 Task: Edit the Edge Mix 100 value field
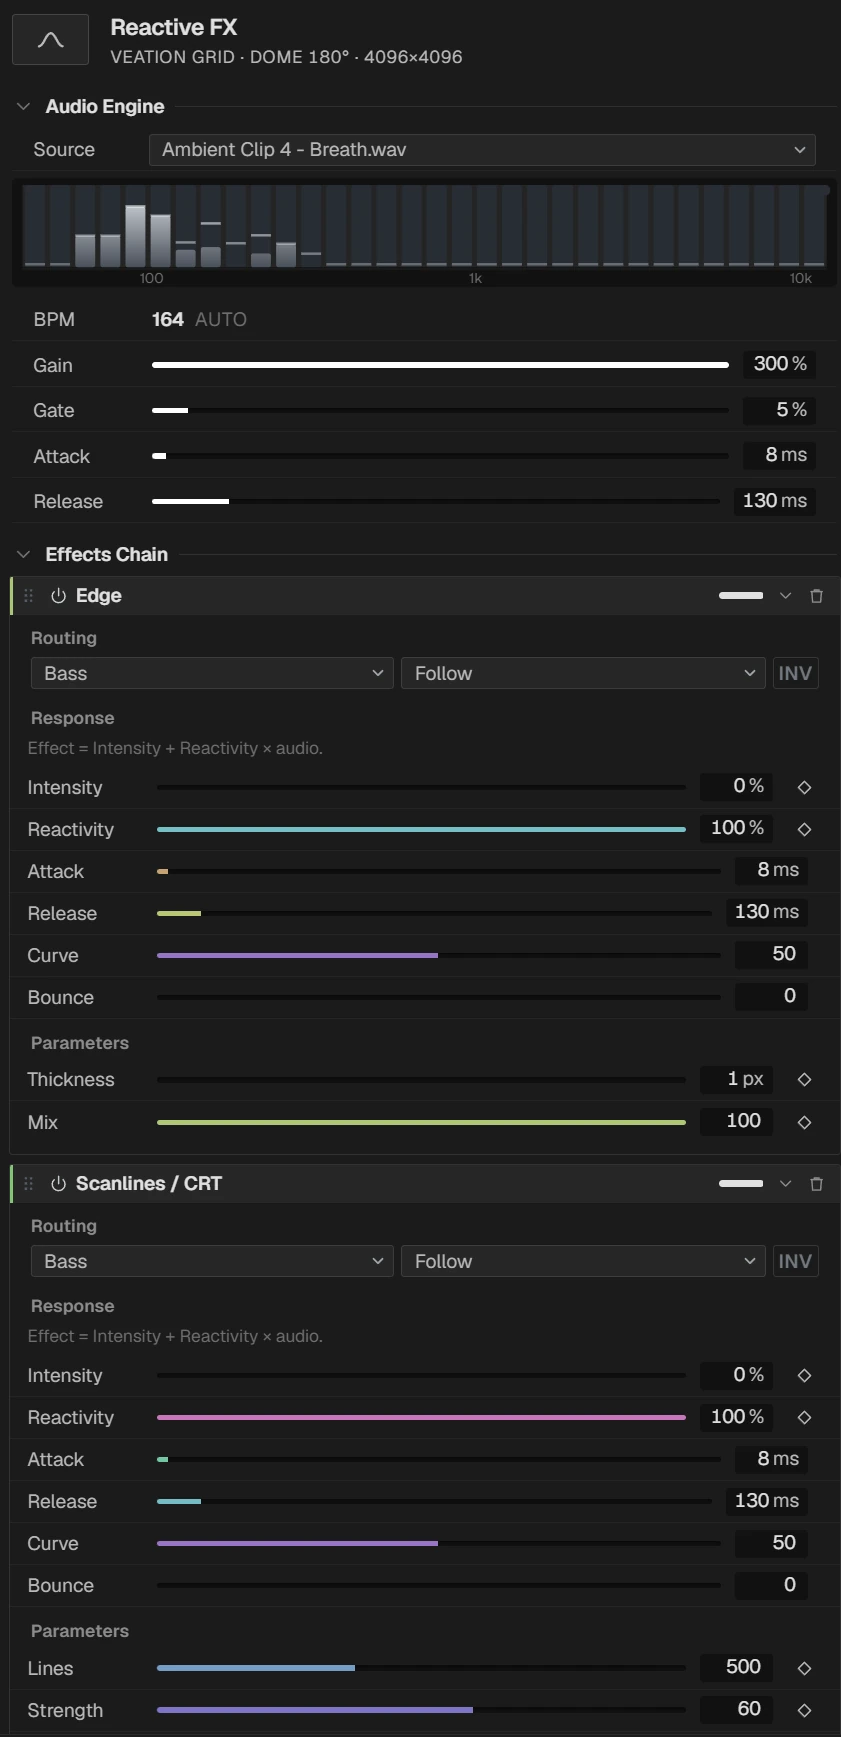tap(738, 1121)
